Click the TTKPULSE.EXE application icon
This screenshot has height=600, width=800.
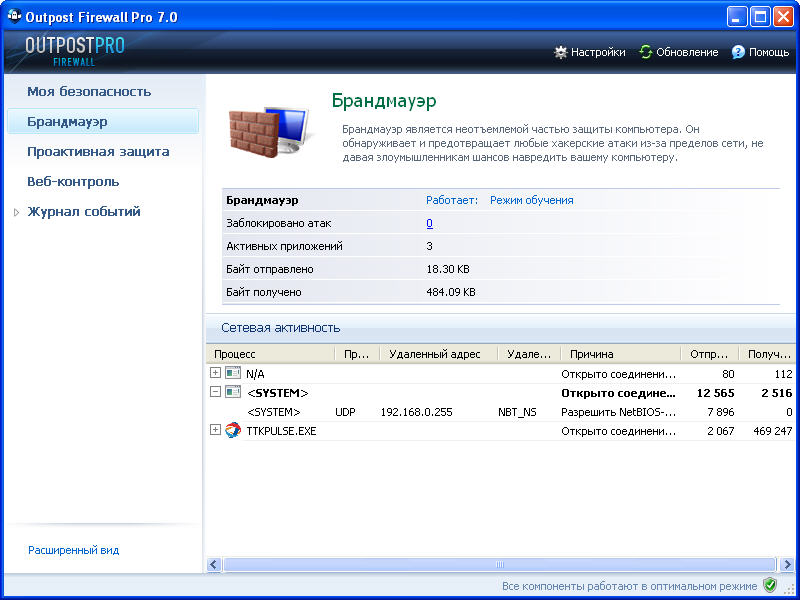point(233,430)
